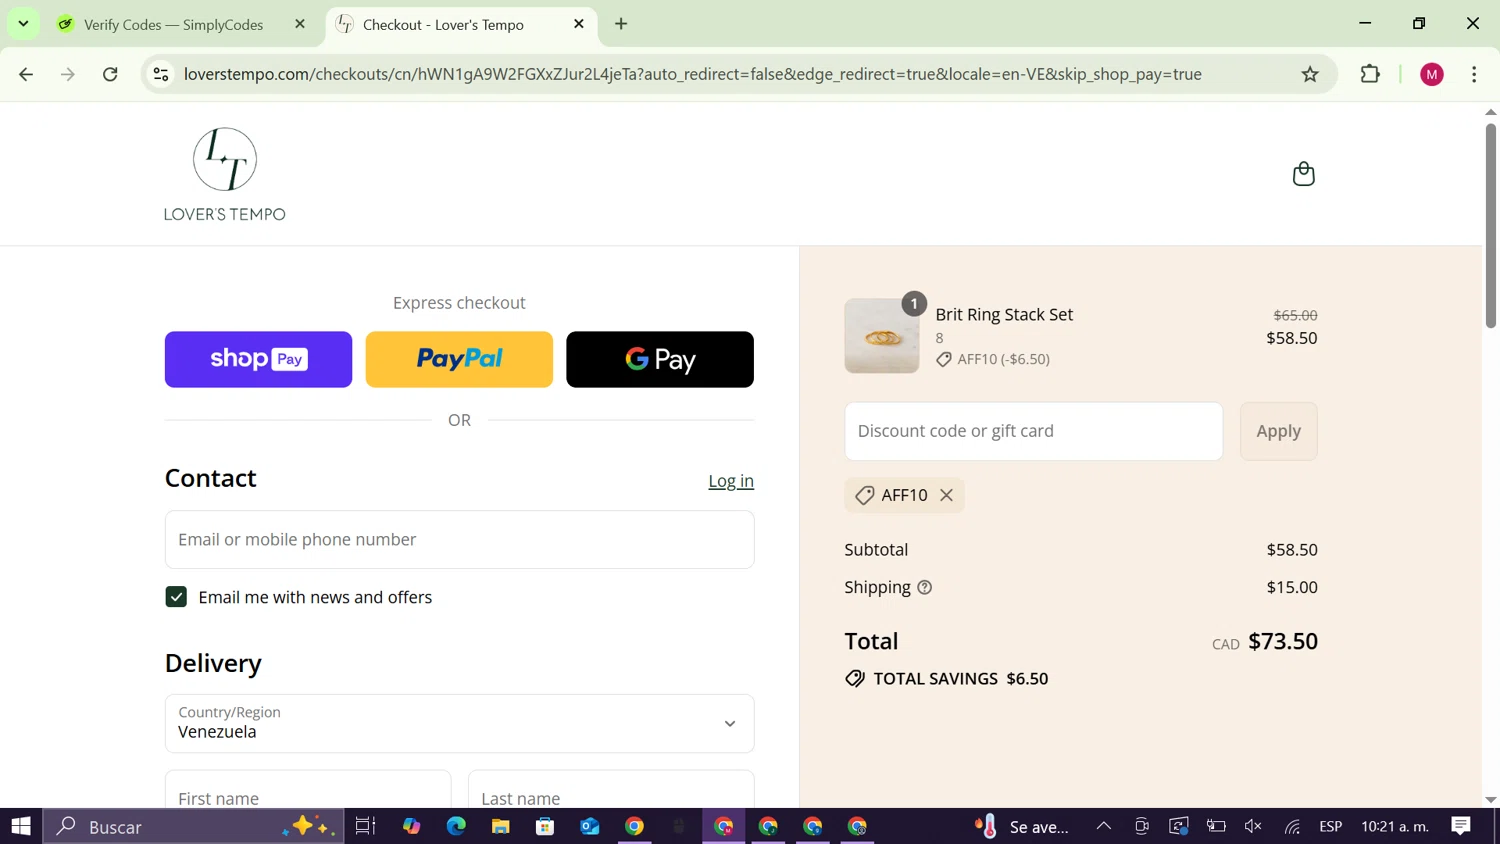Viewport: 1500px width, 844px height.
Task: Open the tab search dropdown arrow
Action: tap(23, 23)
